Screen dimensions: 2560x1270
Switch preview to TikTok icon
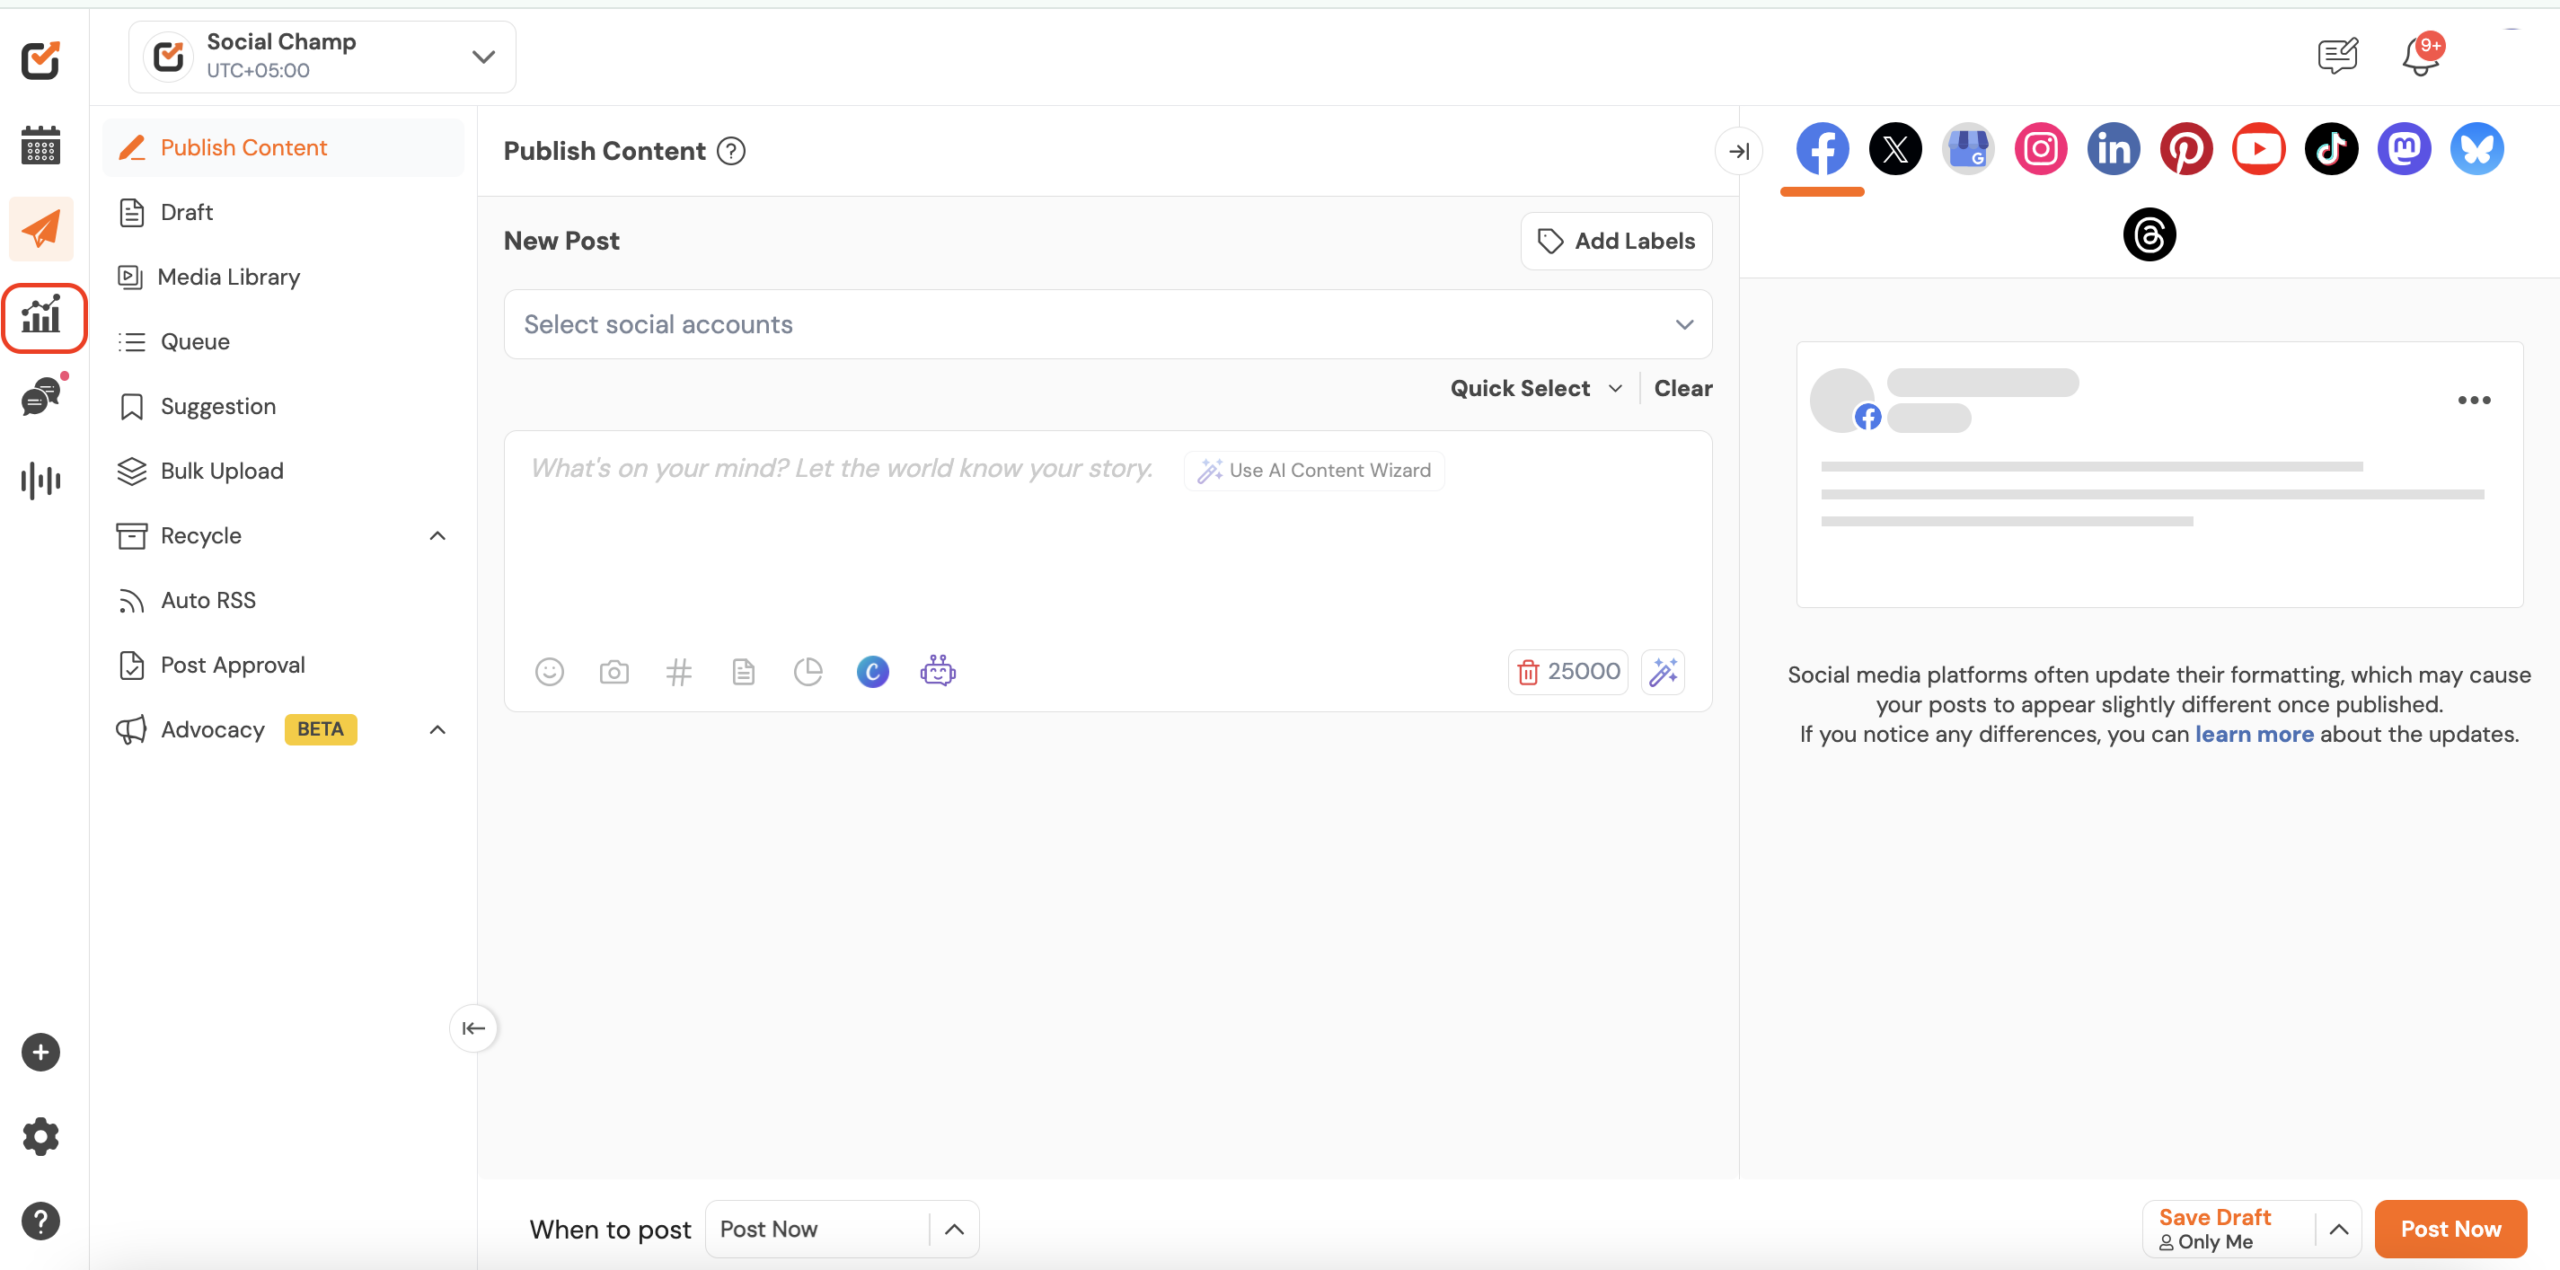(x=2331, y=149)
